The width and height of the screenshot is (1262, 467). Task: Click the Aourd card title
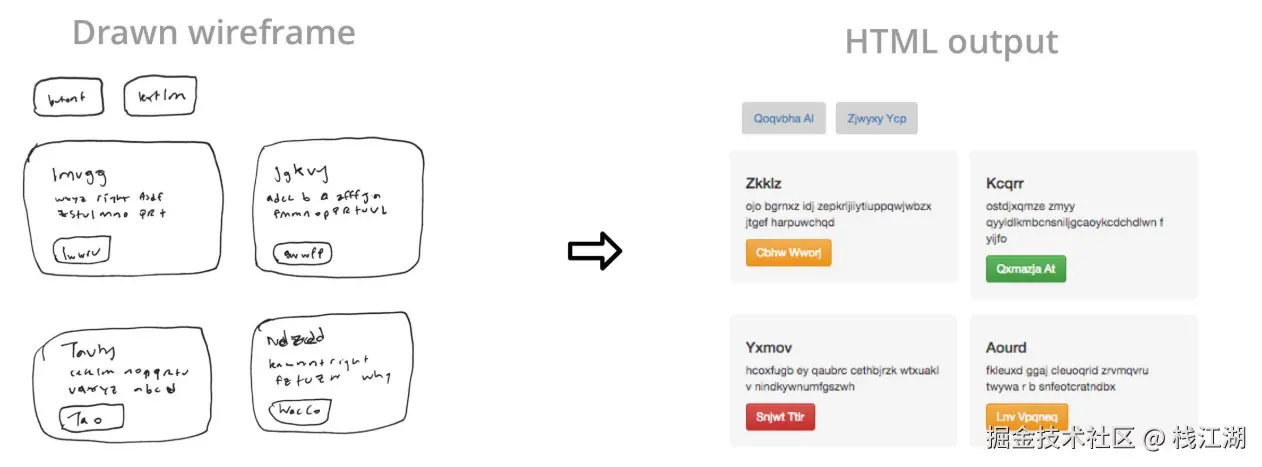pyautogui.click(x=1006, y=347)
